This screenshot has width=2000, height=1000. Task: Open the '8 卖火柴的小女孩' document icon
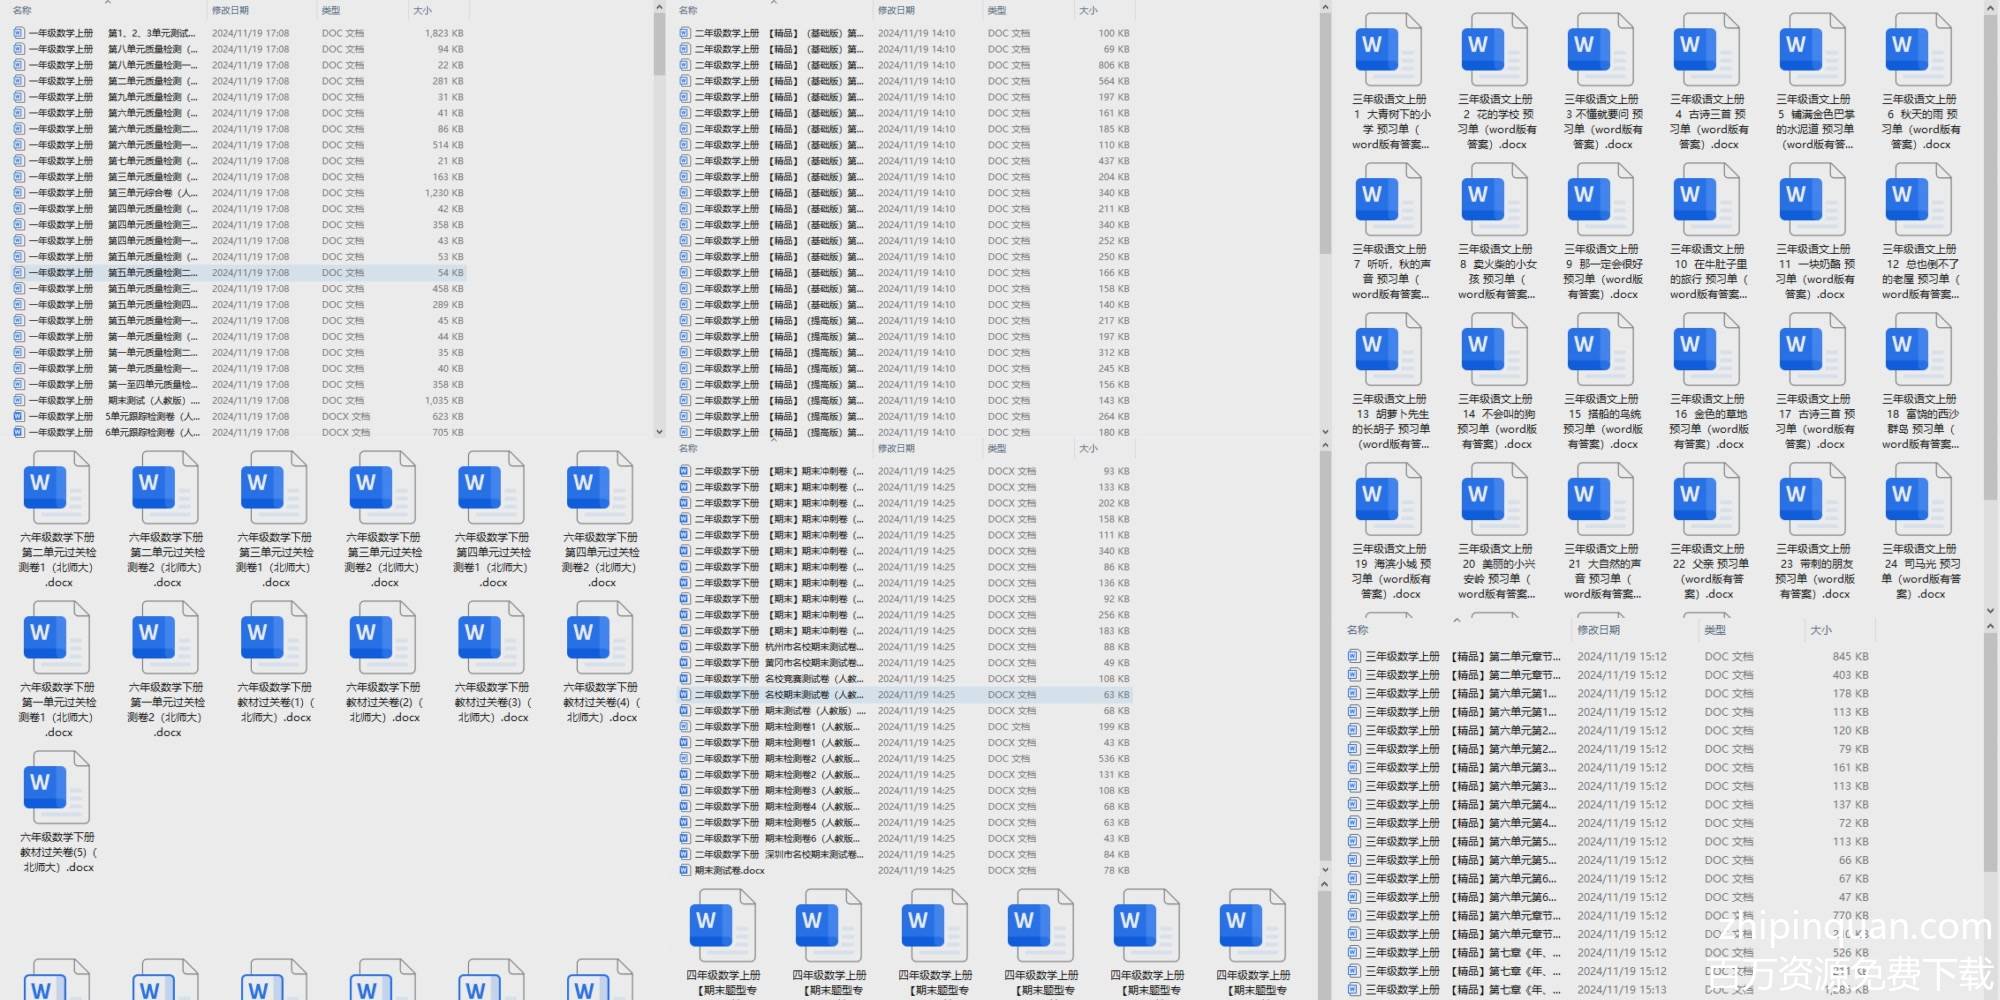[x=1495, y=201]
